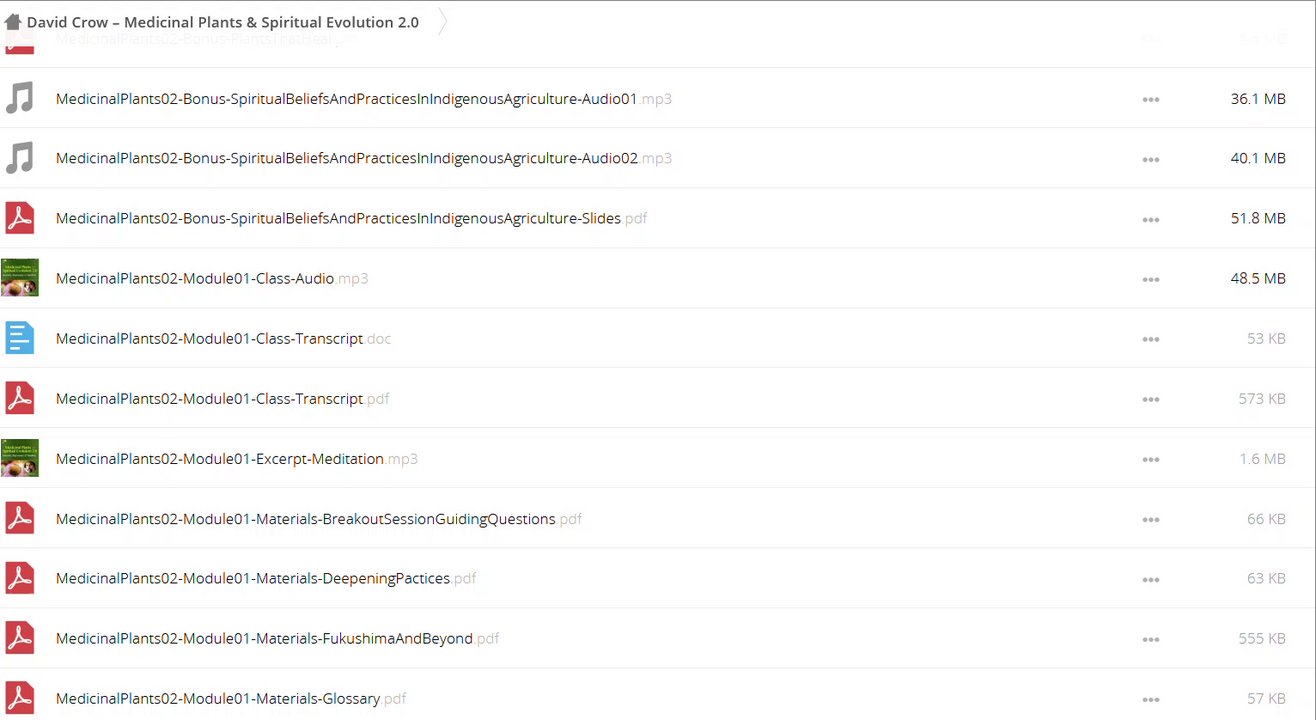The image size is (1316, 720).
Task: Click PDF icon for BreakoutSessionGuidingQuestions file
Action: (20, 518)
